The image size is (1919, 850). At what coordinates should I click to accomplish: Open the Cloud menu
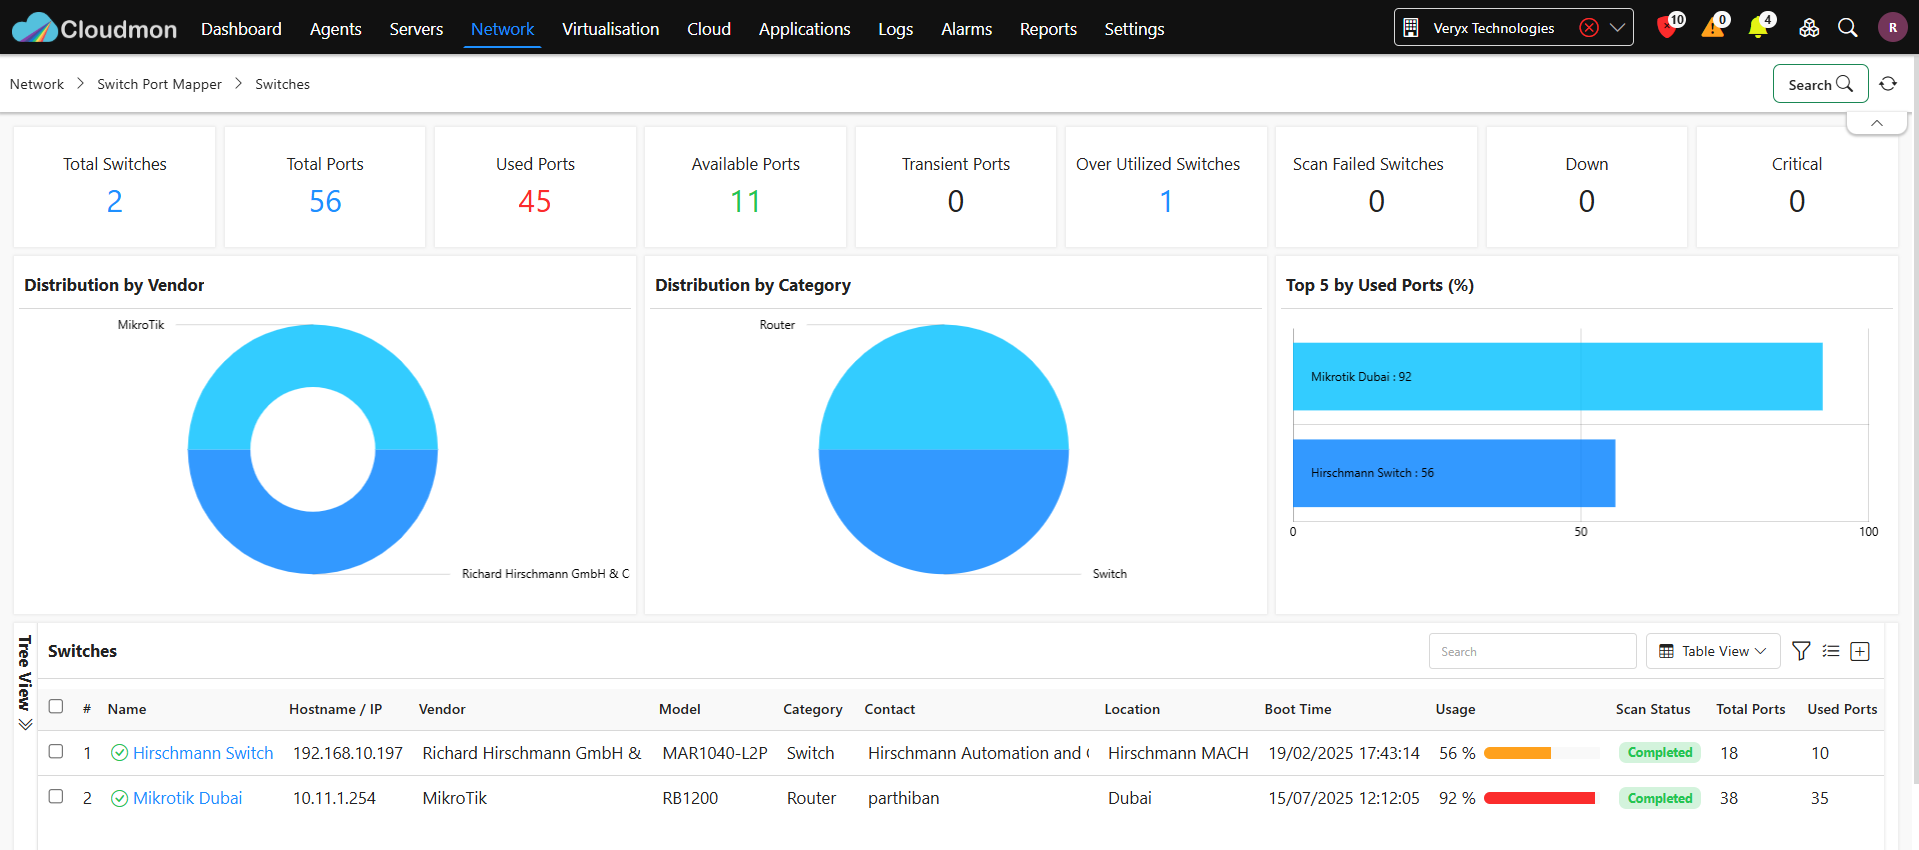(709, 29)
